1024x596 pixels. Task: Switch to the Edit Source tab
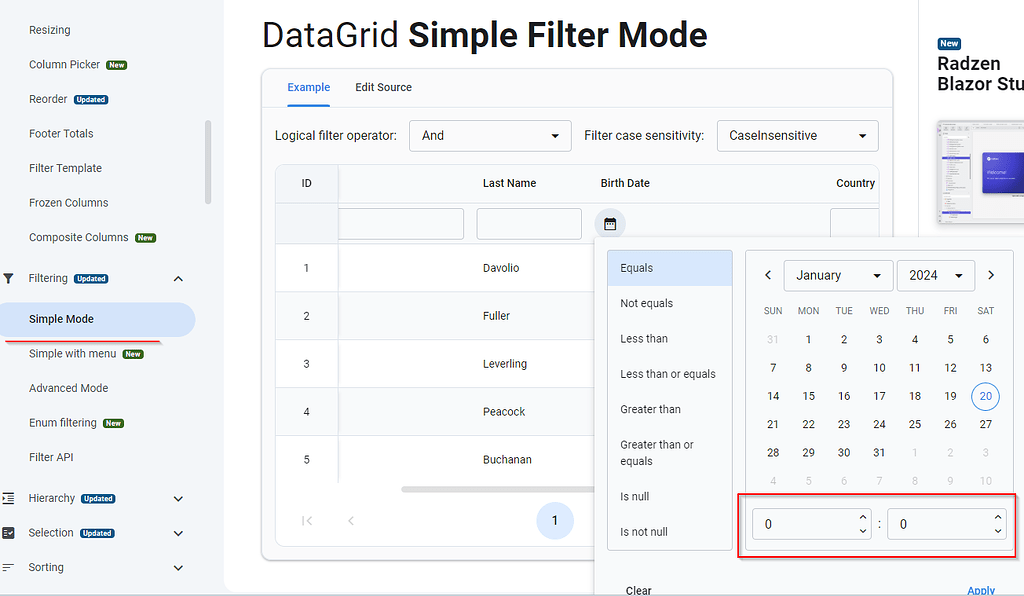[x=383, y=87]
